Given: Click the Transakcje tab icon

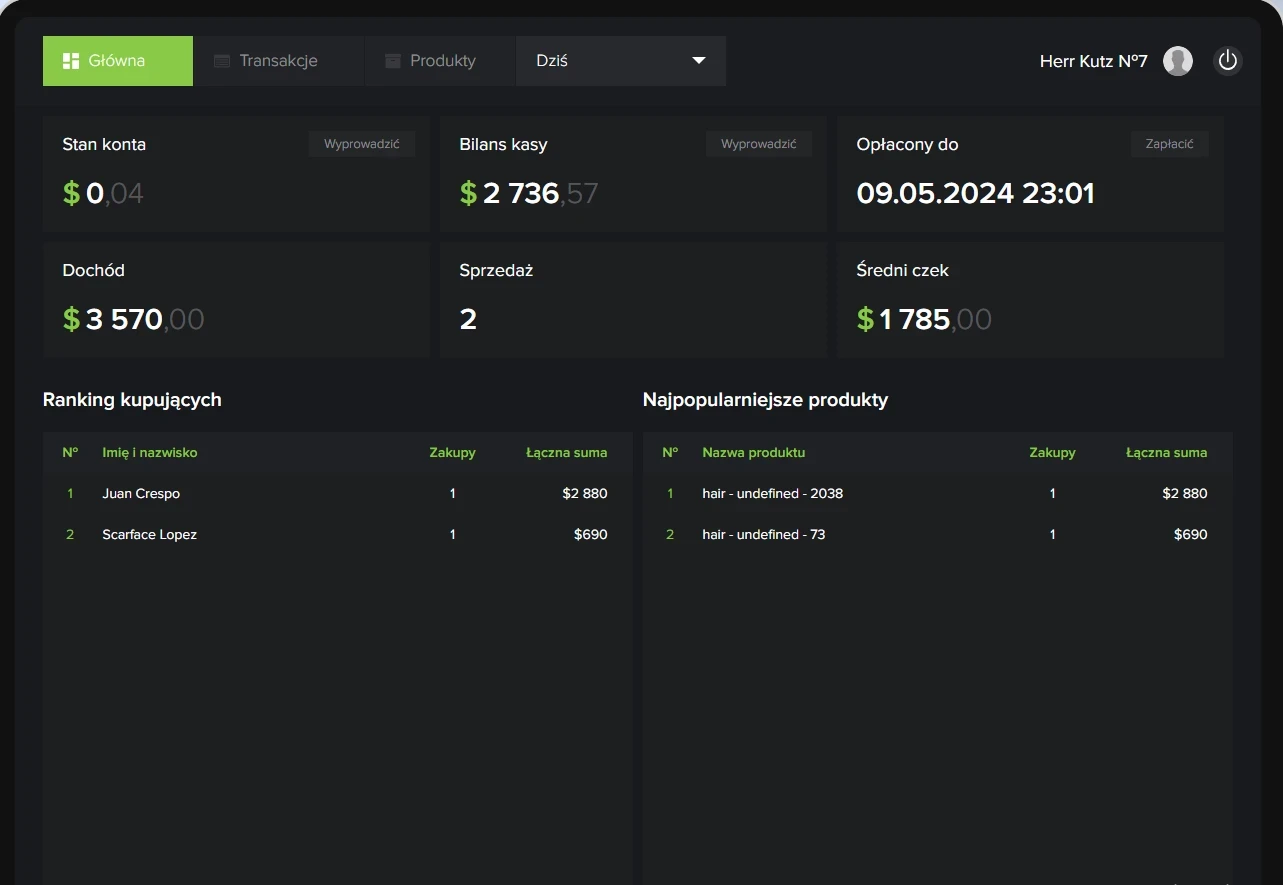Looking at the screenshot, I should (x=222, y=61).
